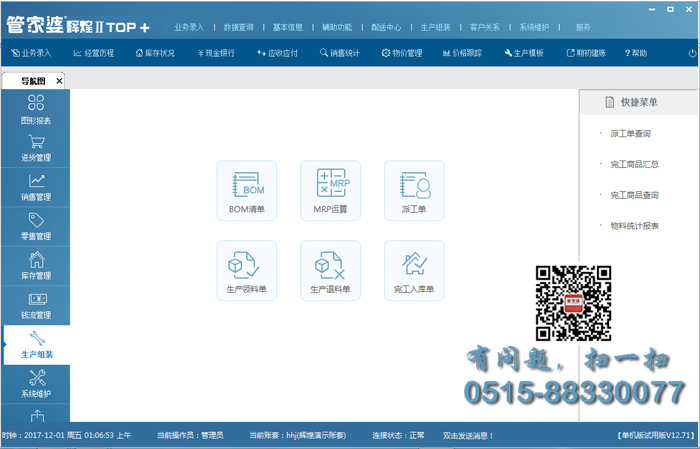Viewport: 700px width, 449px height.
Task: Minimize the application window
Action: tap(652, 9)
